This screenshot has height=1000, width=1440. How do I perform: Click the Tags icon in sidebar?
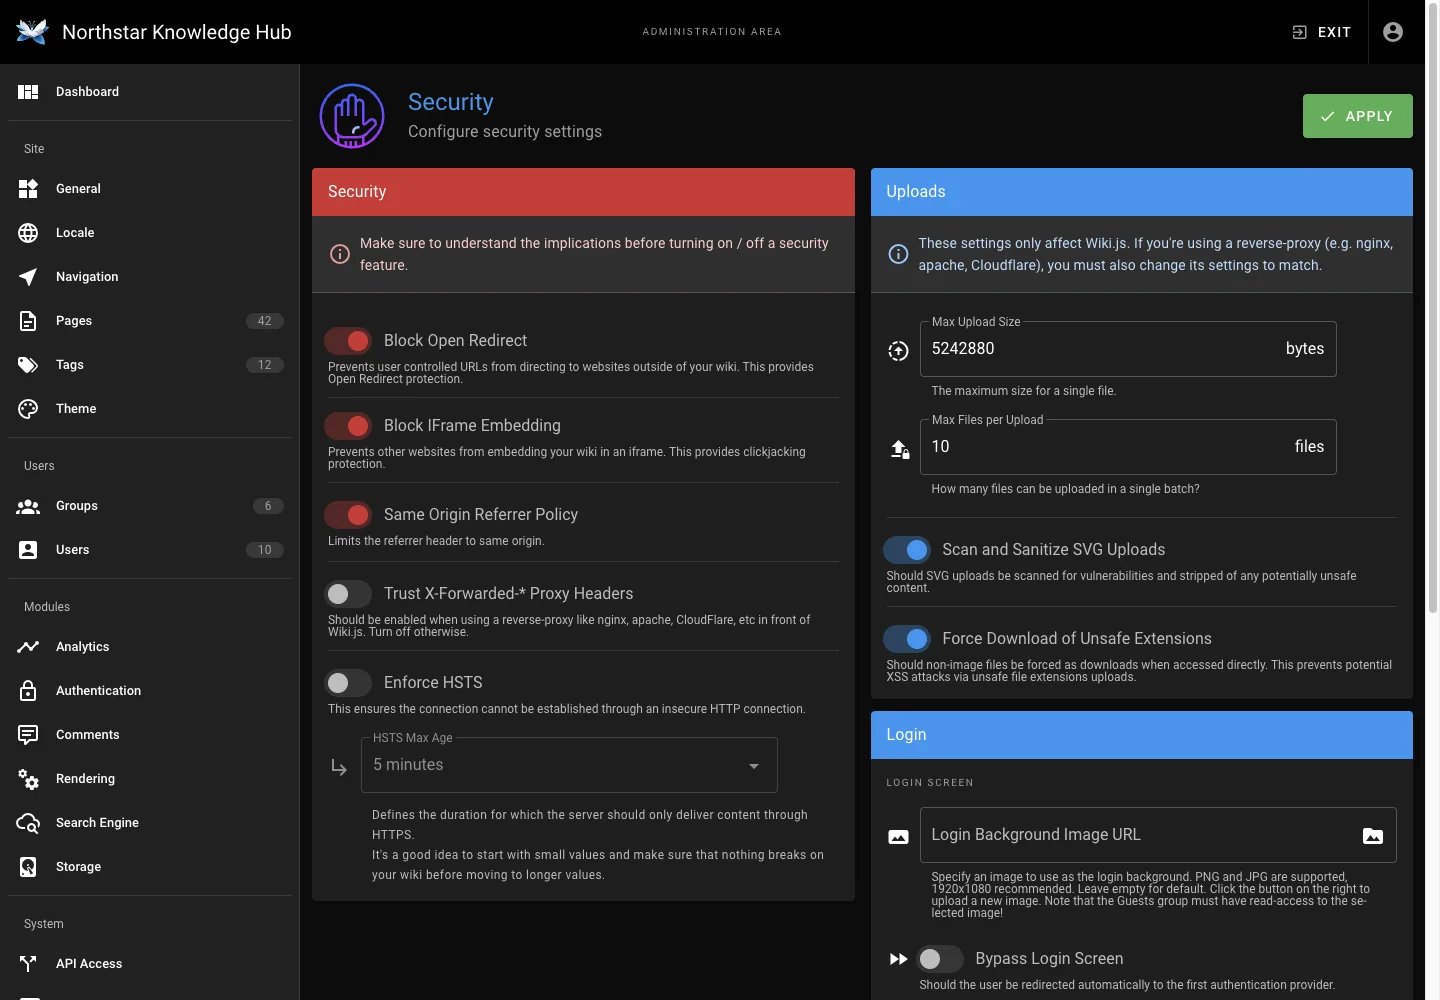click(28, 365)
